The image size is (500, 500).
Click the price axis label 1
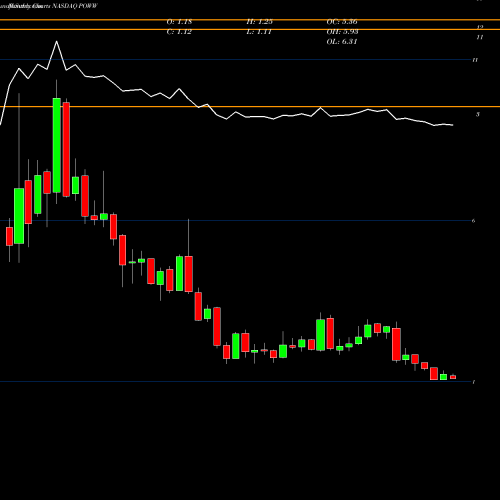[x=474, y=382]
